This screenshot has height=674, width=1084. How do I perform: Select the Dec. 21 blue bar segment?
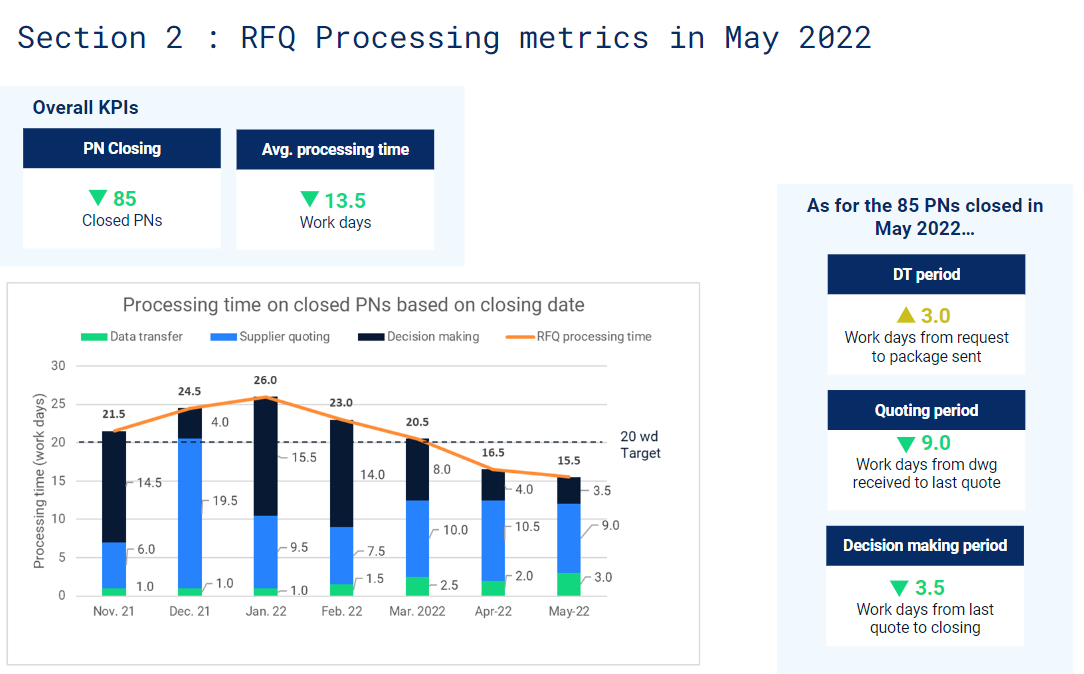[x=190, y=513]
